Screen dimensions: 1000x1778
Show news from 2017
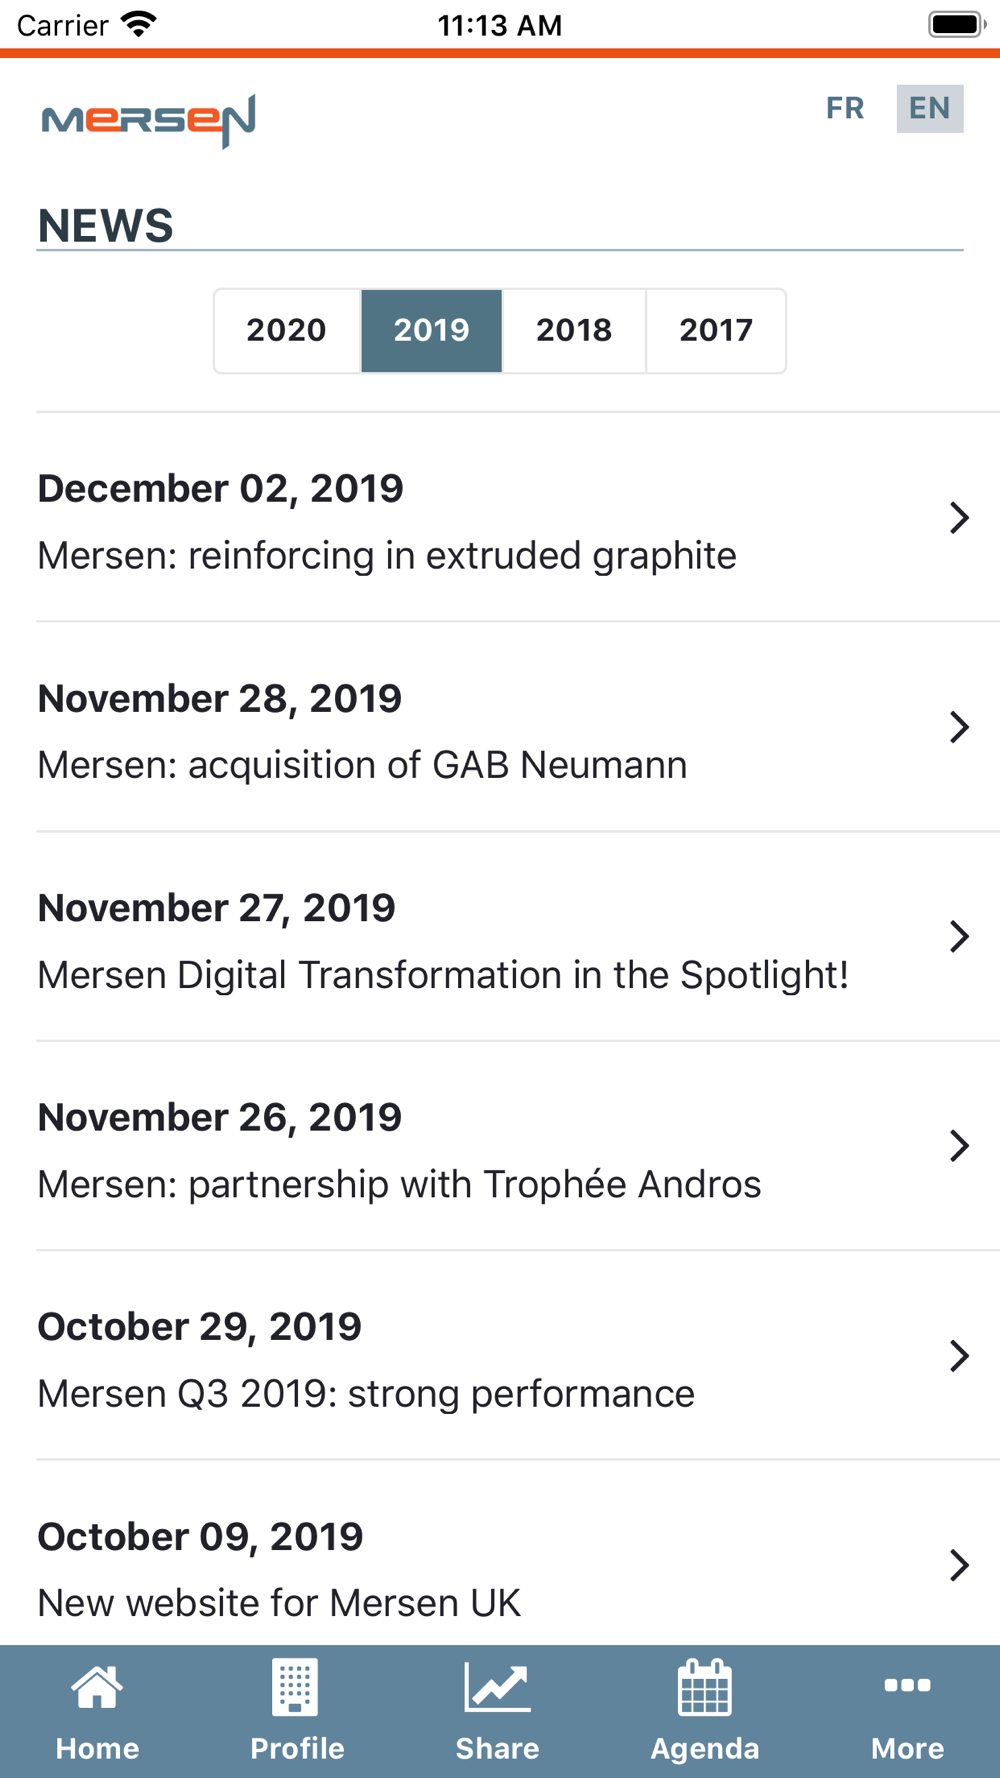[x=716, y=330]
